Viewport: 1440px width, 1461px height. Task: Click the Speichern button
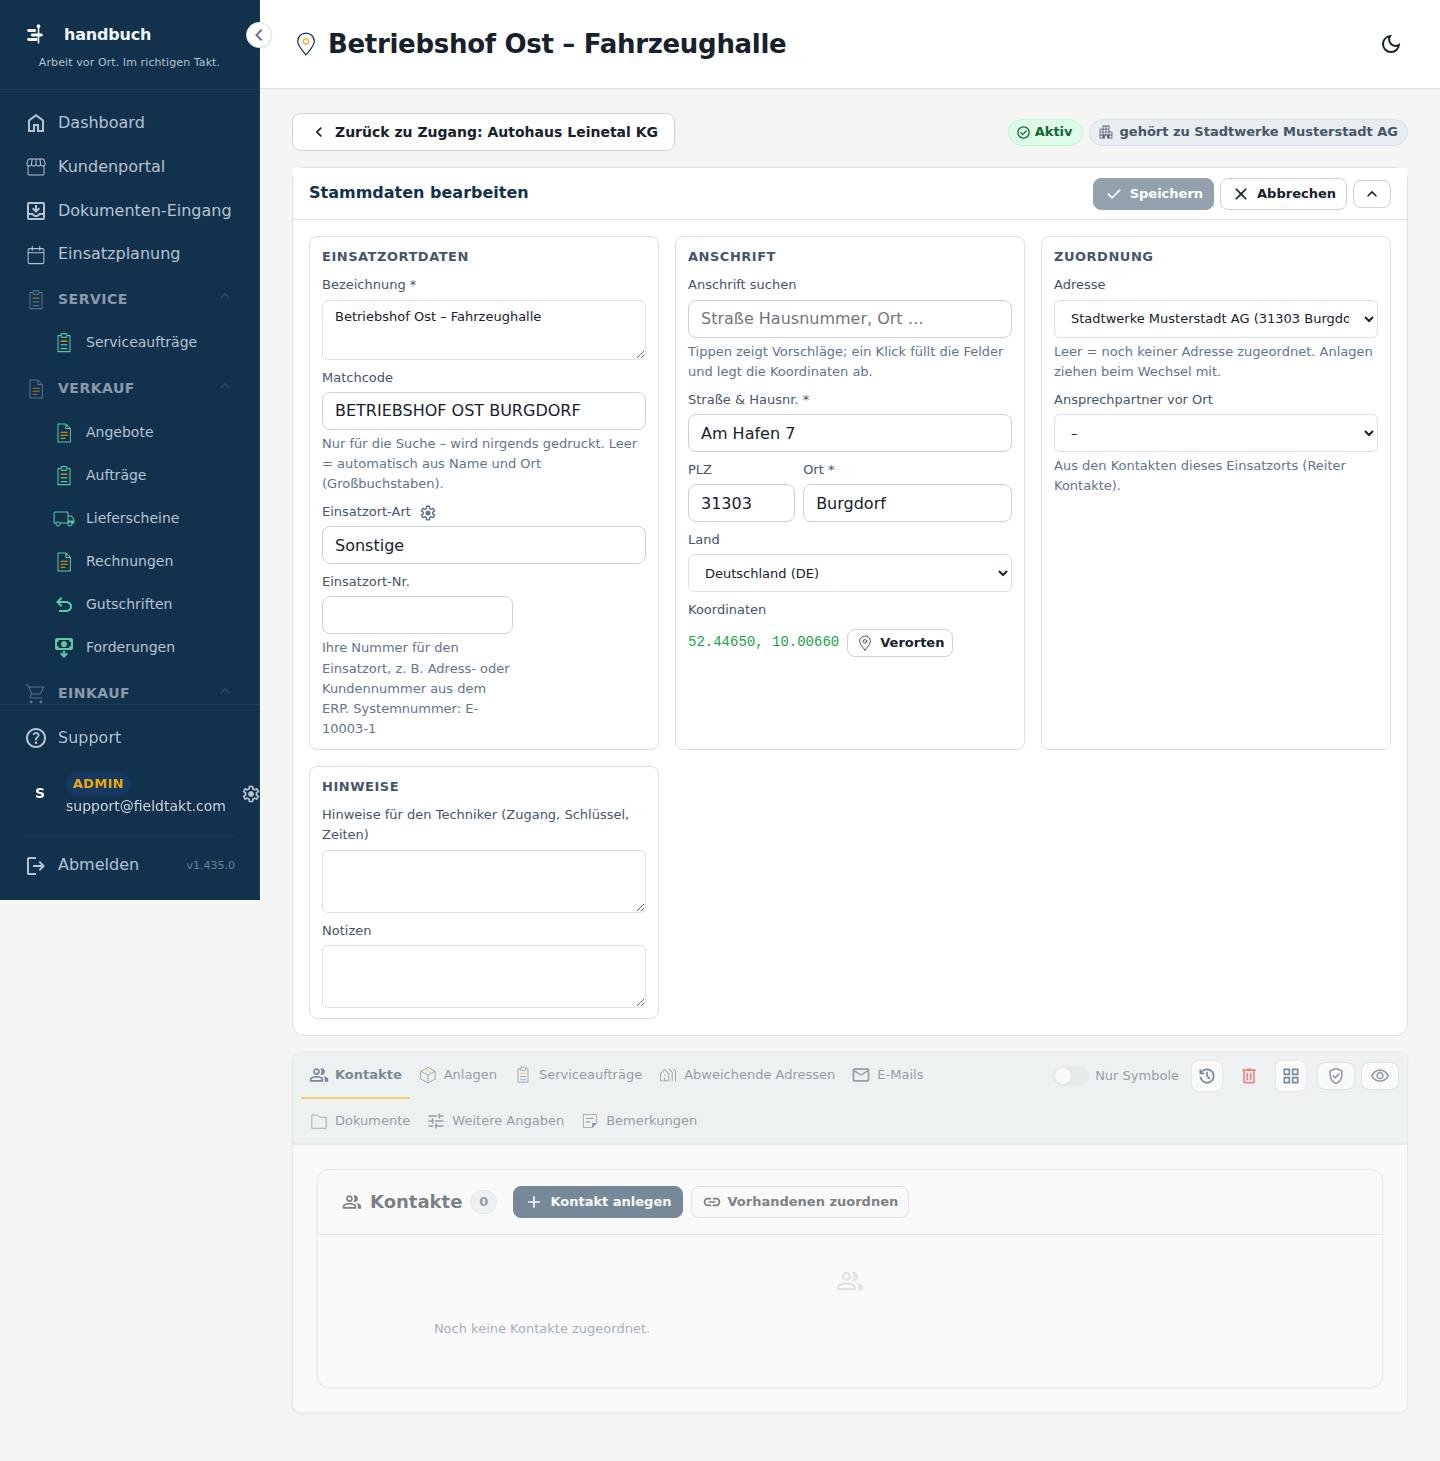pos(1153,194)
